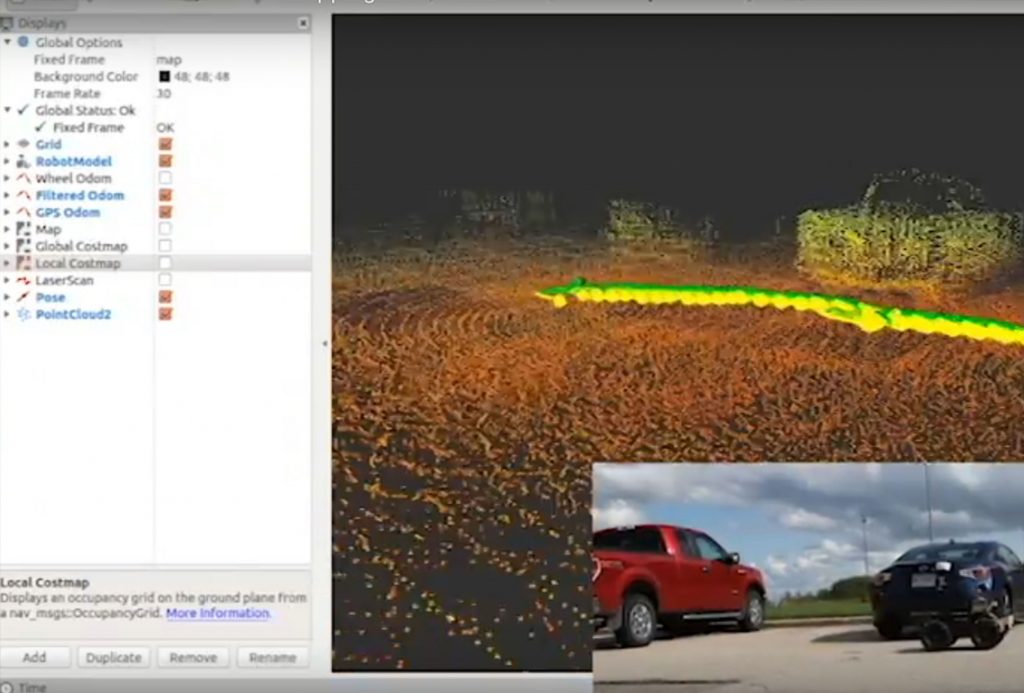Click the Background Color black swatch
The width and height of the screenshot is (1024, 693).
[x=164, y=76]
